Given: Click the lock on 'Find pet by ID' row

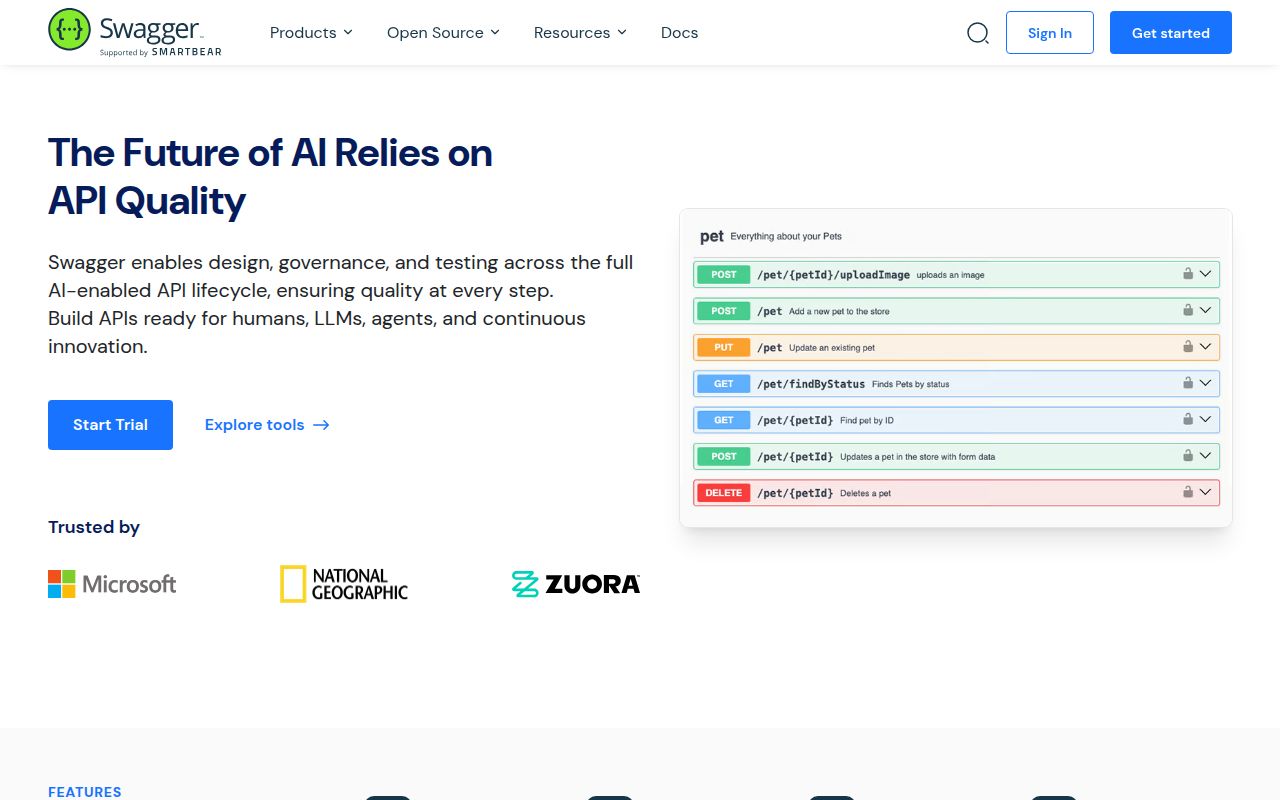Looking at the screenshot, I should pos(1188,419).
